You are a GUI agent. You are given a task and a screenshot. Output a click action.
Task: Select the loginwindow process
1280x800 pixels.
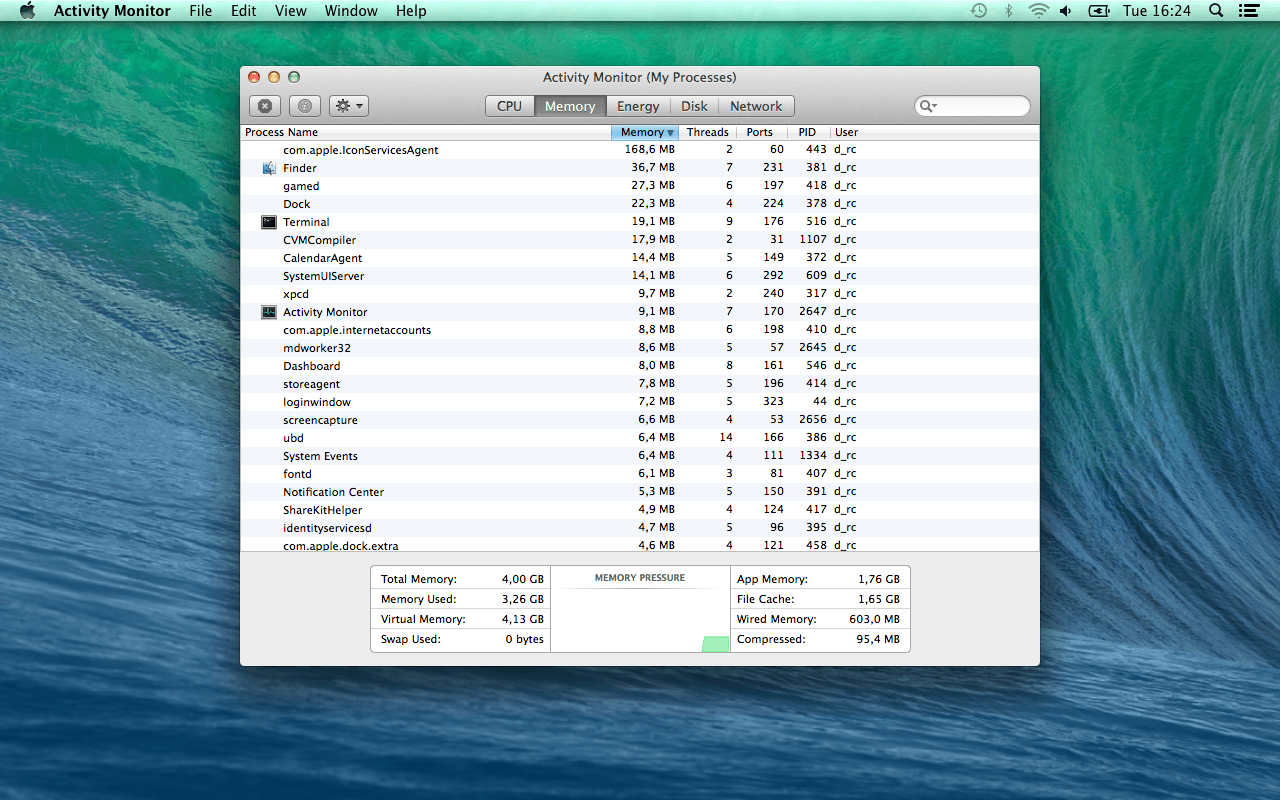[x=640, y=402]
